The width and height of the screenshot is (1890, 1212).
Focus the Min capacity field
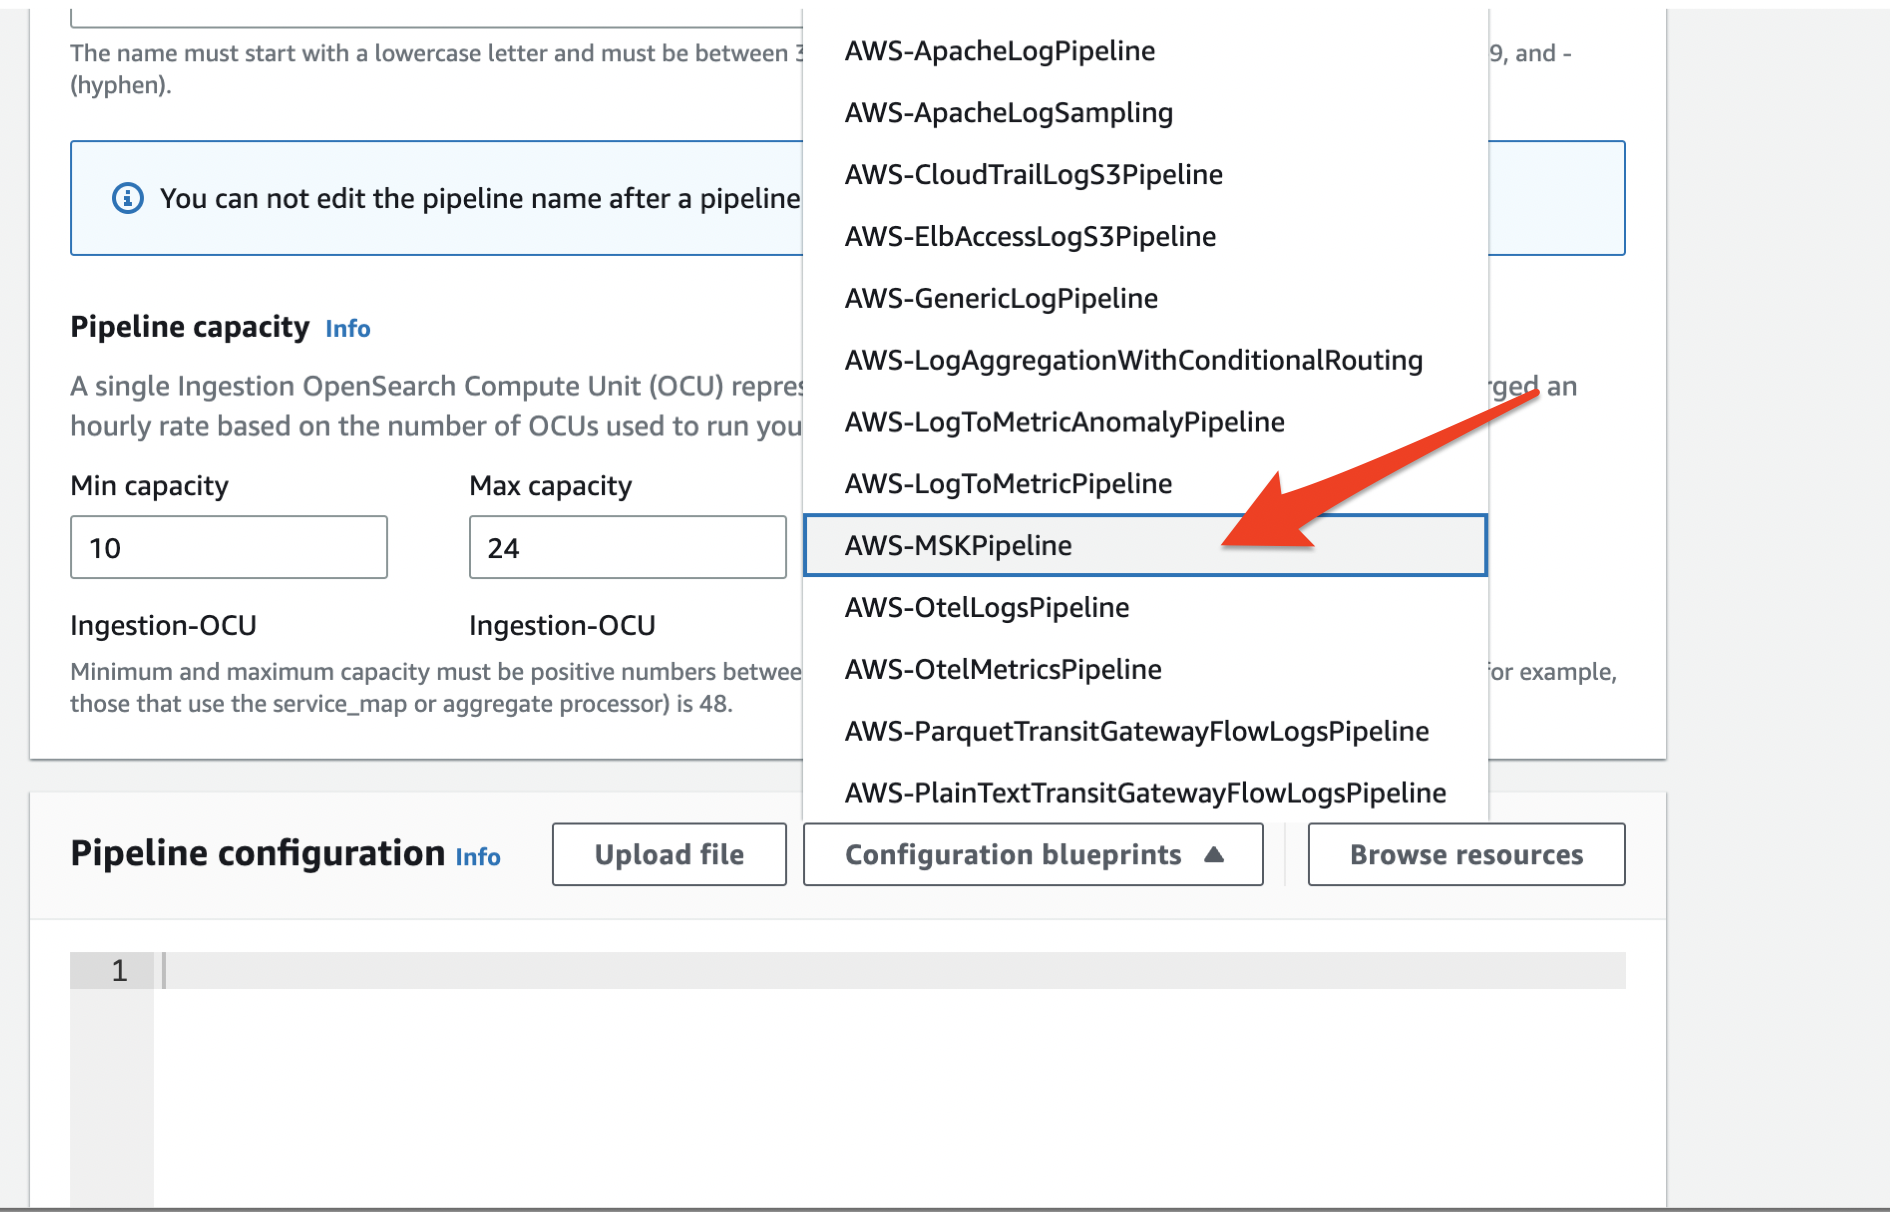(x=229, y=547)
